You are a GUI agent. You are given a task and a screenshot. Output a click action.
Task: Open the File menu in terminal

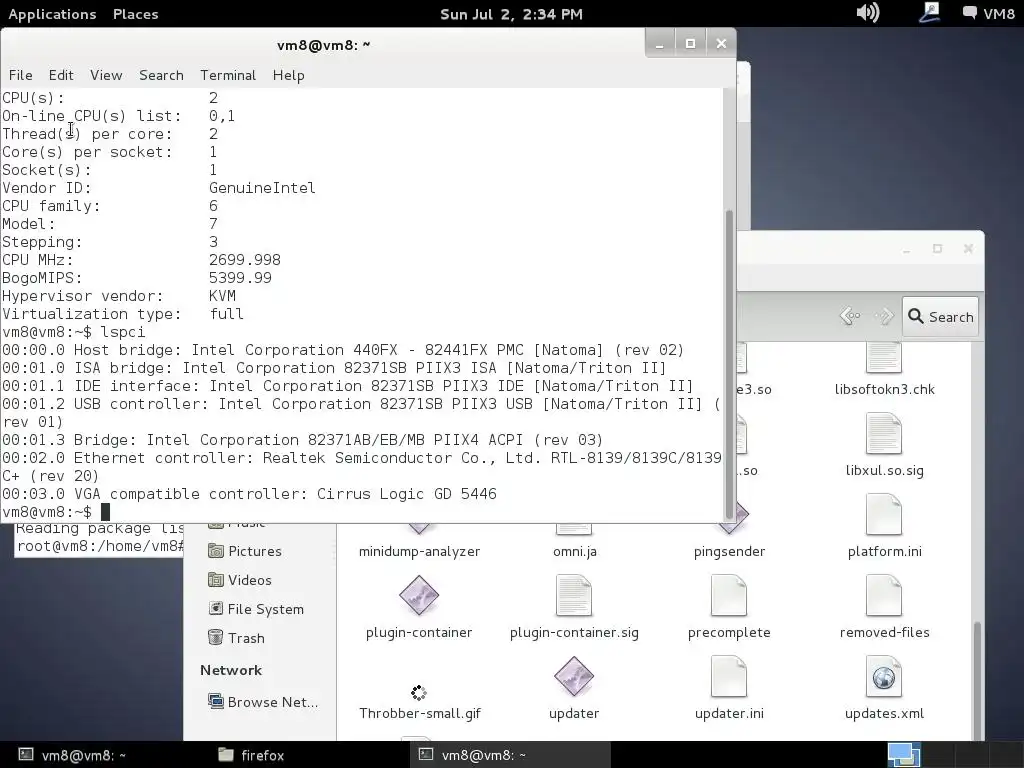(20, 75)
